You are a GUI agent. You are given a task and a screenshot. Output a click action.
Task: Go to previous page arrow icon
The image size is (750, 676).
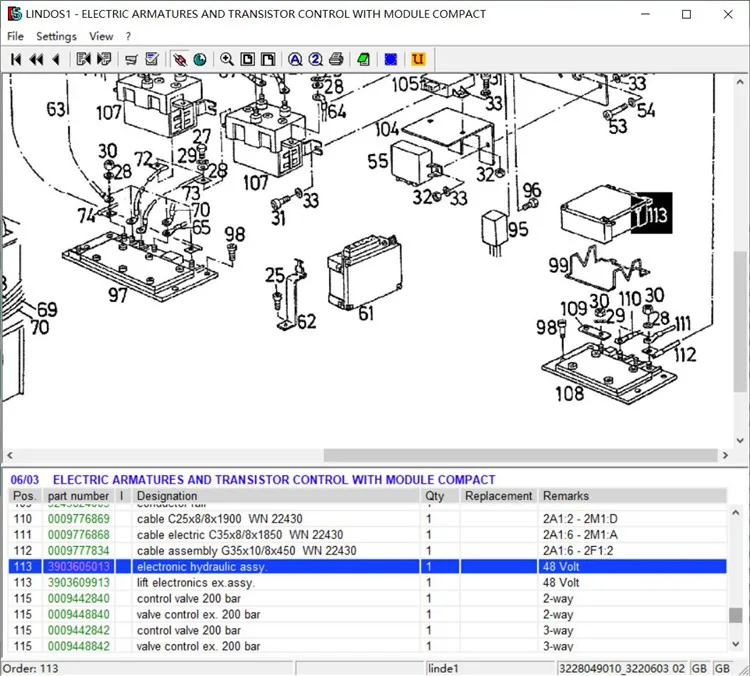(55, 59)
